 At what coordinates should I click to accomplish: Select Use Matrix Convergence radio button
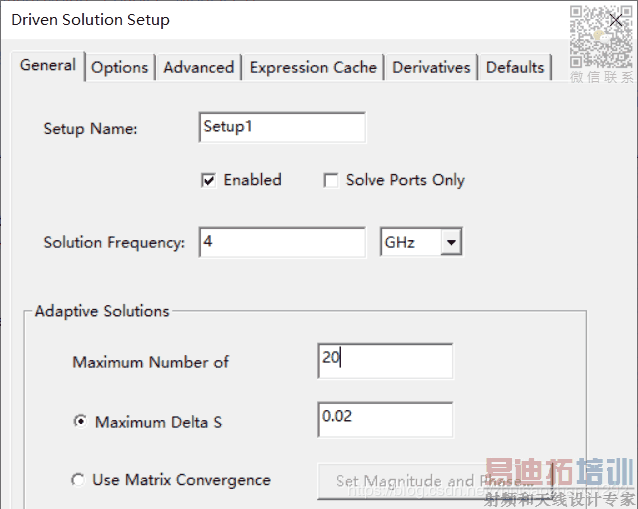click(78, 480)
